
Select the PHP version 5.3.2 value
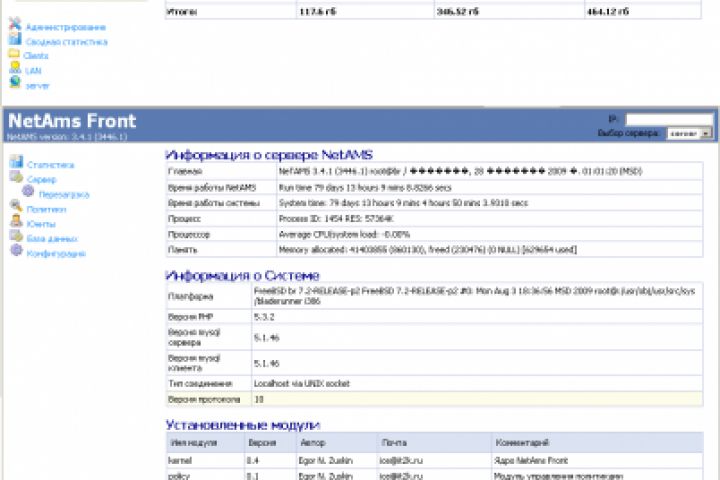pyautogui.click(x=264, y=317)
